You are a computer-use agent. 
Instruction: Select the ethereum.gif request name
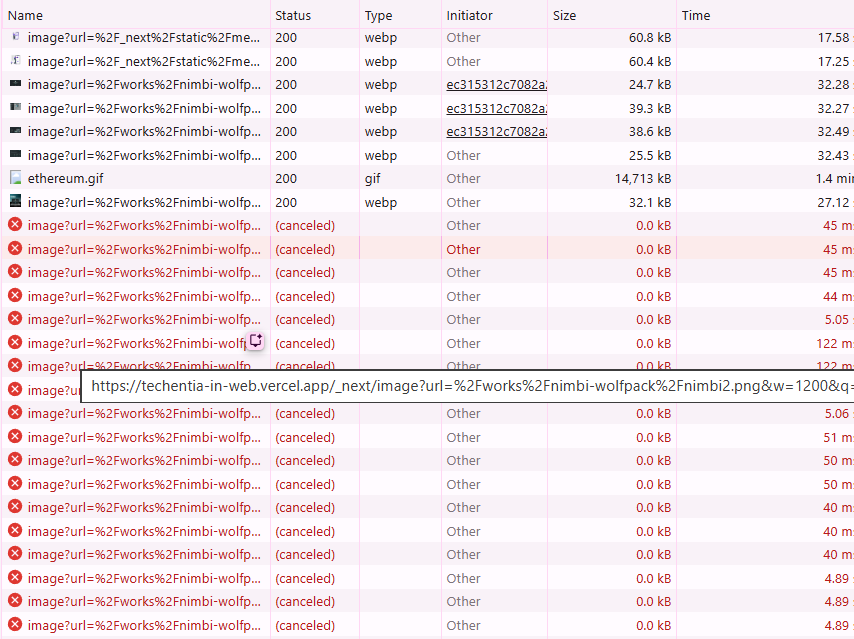(66, 178)
